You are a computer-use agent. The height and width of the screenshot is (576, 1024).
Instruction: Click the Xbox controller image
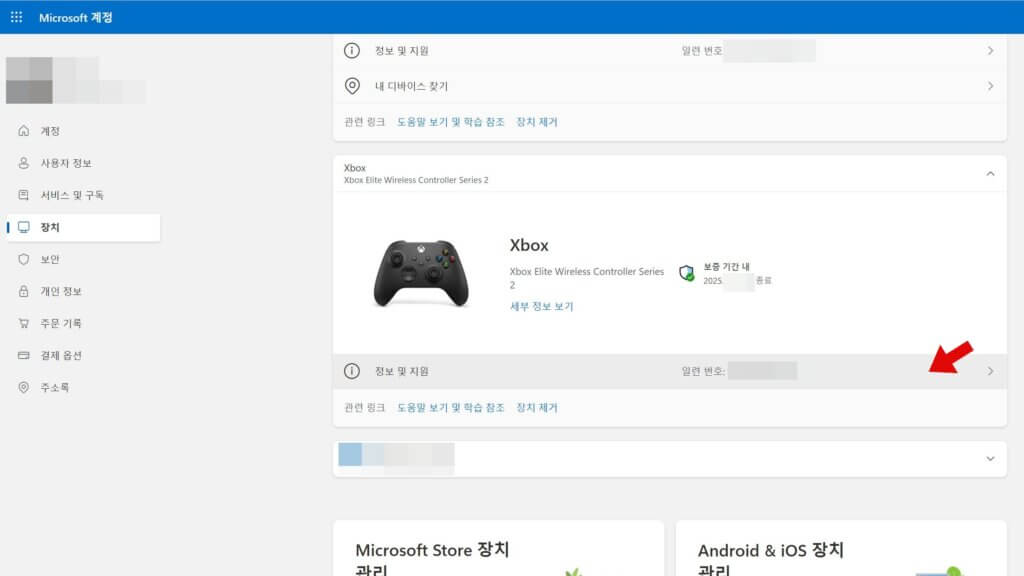click(420, 273)
